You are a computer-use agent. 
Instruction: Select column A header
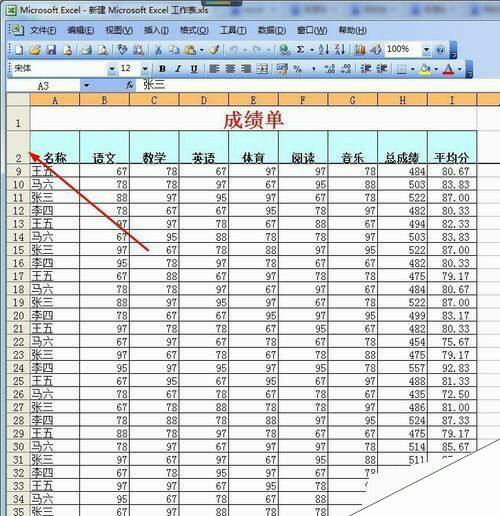click(x=55, y=100)
